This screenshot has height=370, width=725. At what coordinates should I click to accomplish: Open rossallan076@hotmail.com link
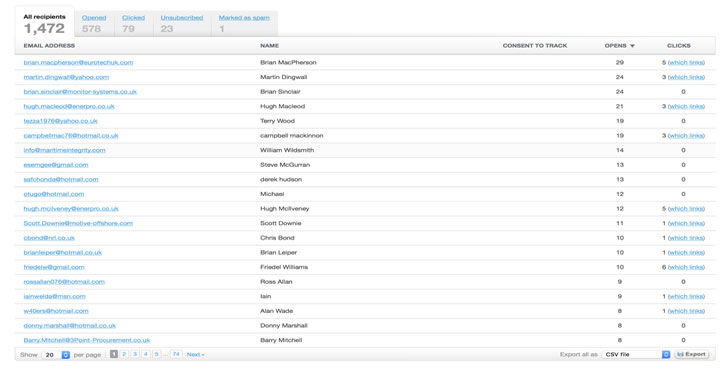tap(64, 282)
